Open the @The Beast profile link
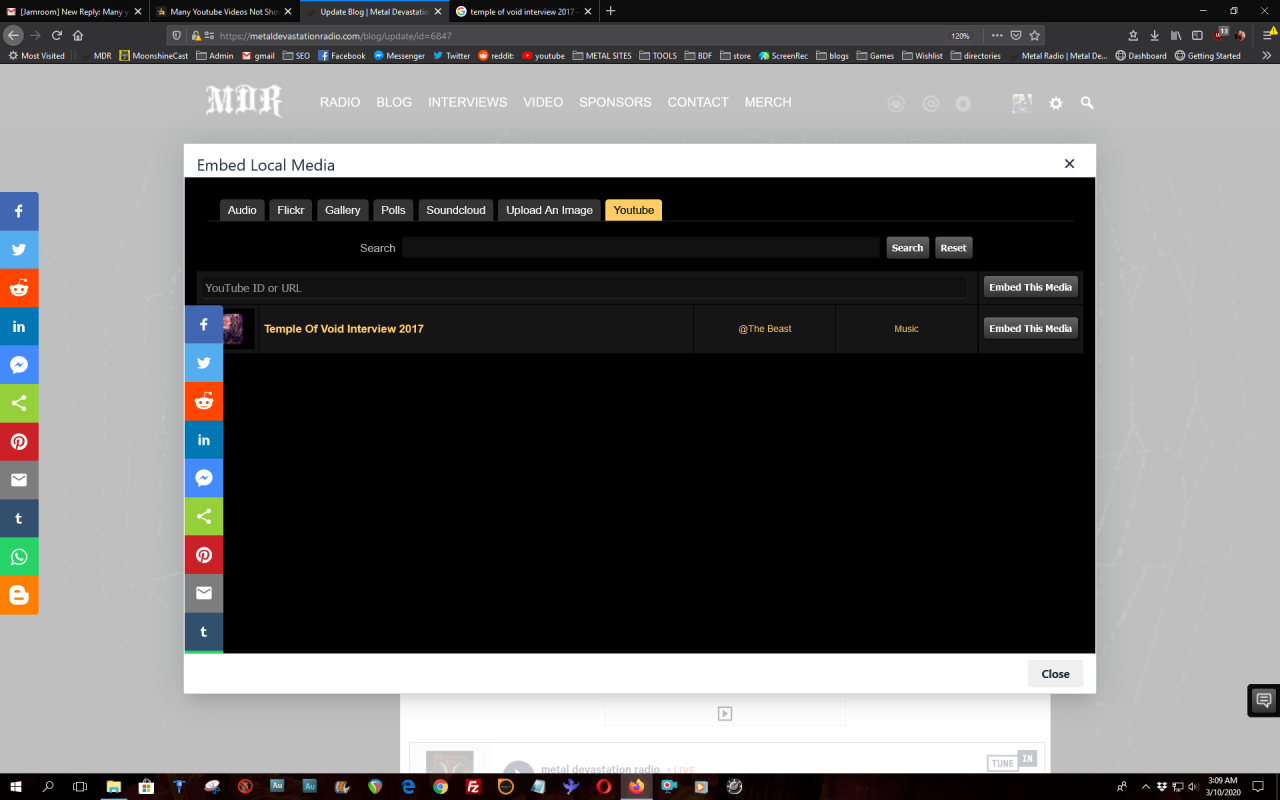 [x=765, y=329]
